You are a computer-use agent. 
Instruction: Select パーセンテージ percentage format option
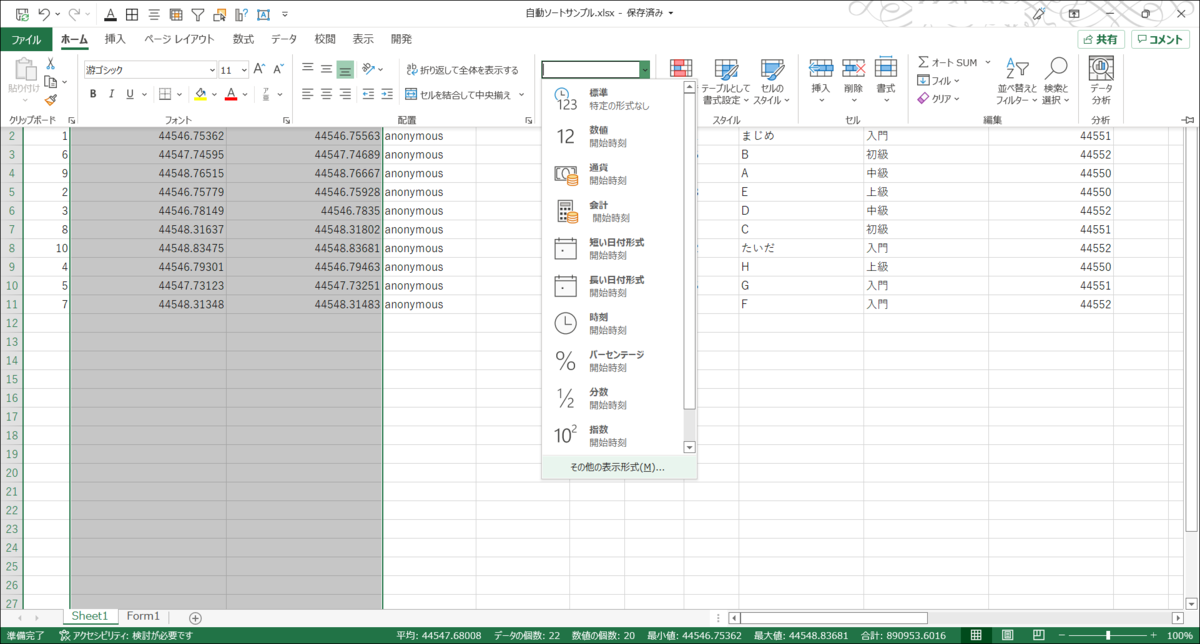click(x=612, y=361)
